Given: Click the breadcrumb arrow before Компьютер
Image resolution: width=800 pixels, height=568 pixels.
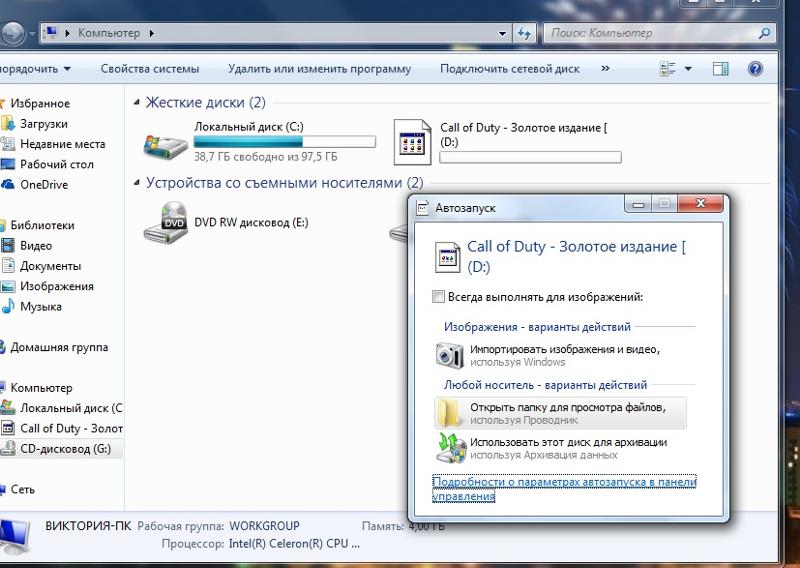Looking at the screenshot, I should pos(67,34).
